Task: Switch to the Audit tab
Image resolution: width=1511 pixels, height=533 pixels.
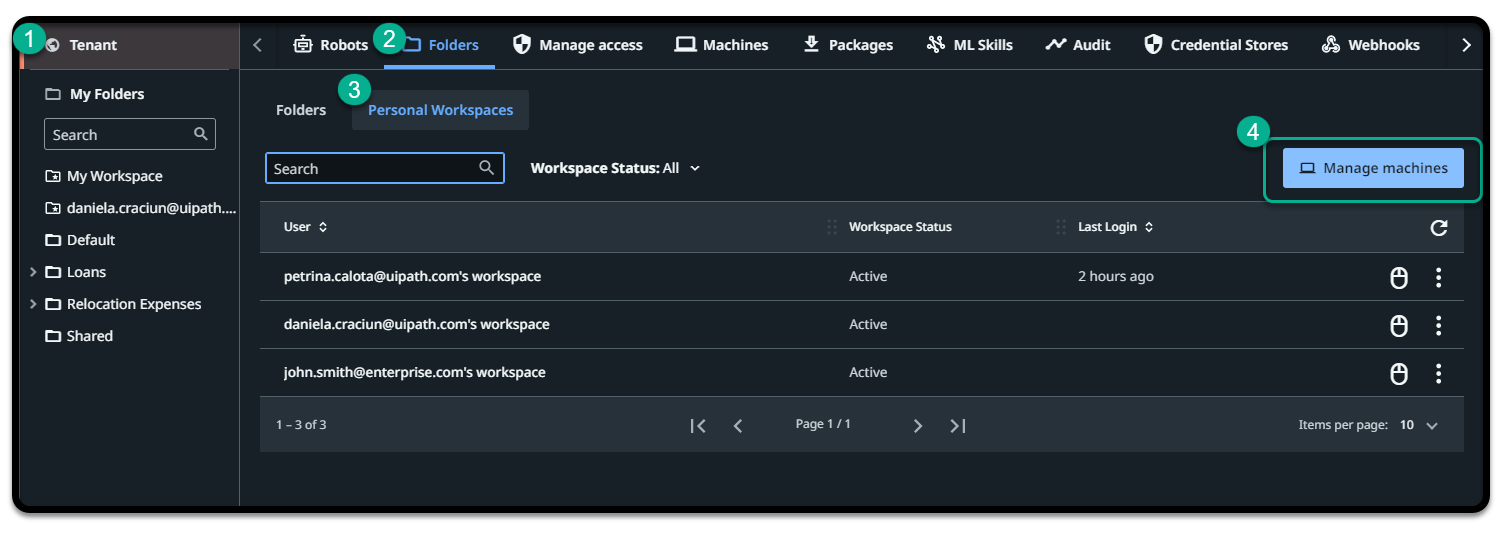Action: coord(1078,44)
